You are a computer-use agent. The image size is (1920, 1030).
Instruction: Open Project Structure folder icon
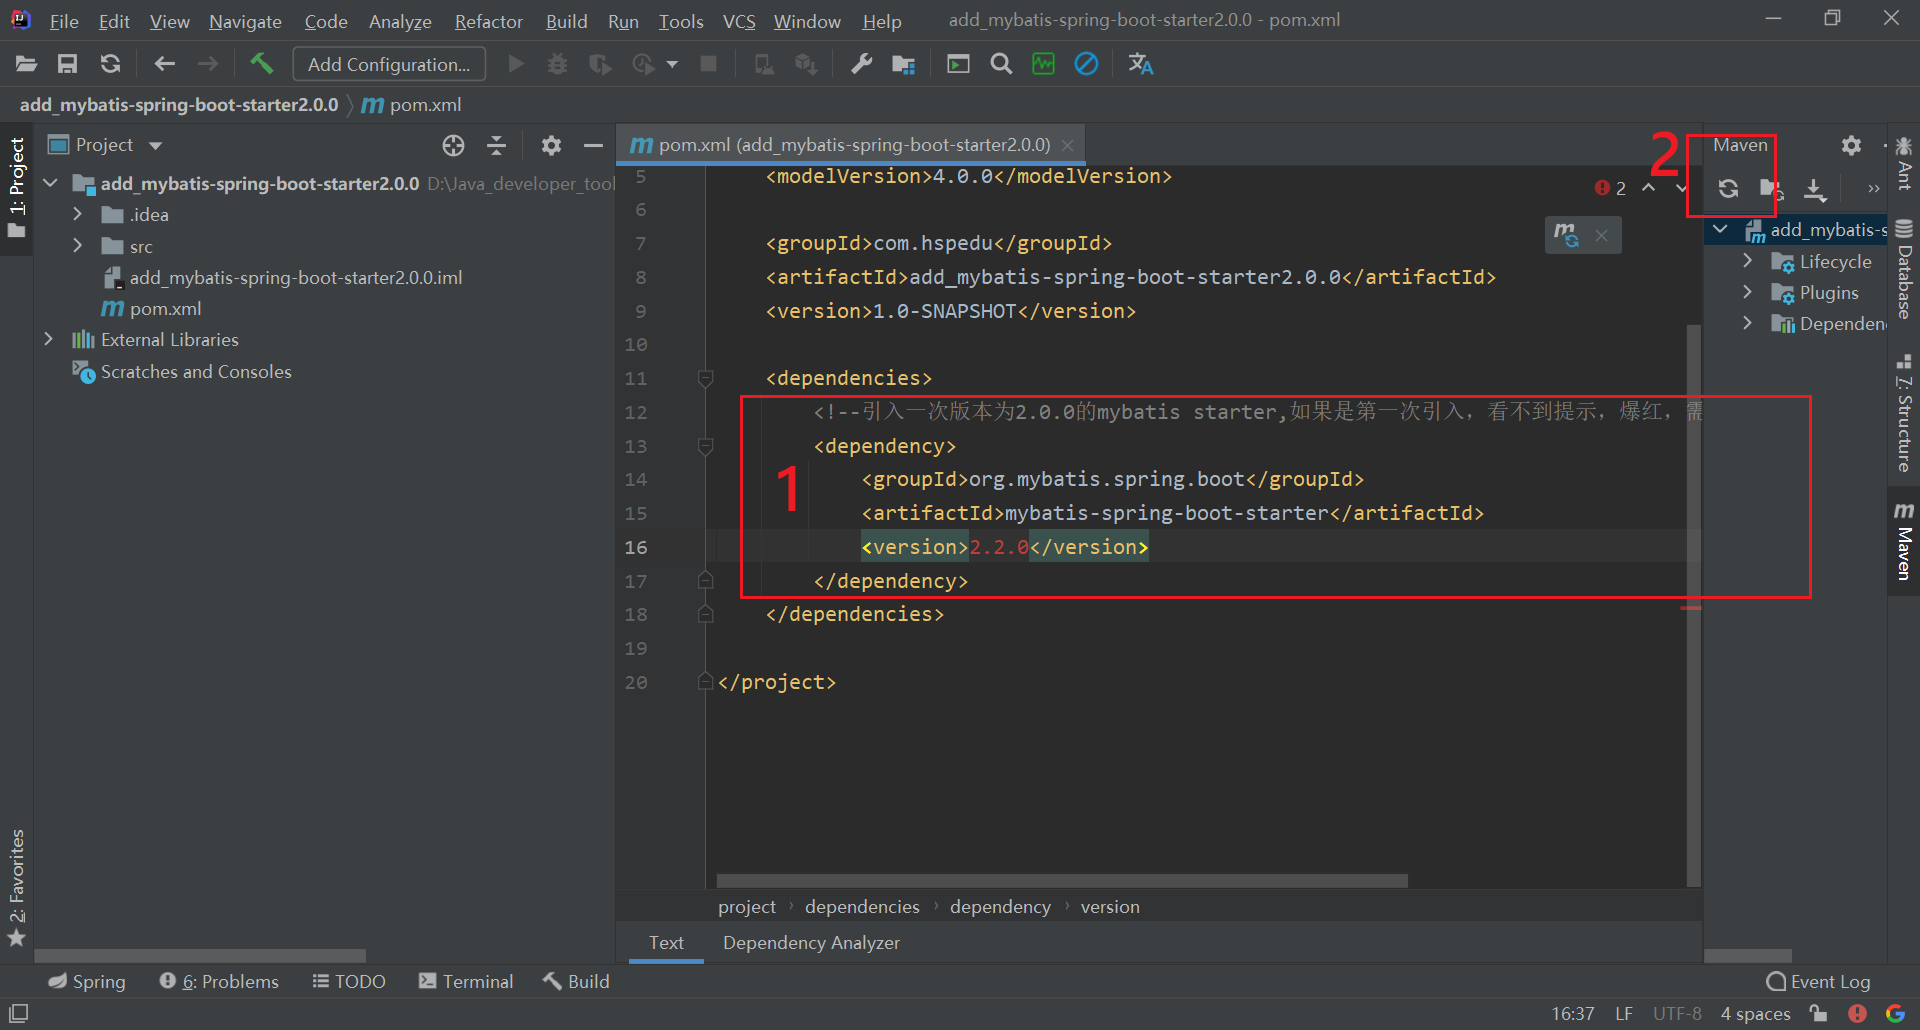coord(903,64)
